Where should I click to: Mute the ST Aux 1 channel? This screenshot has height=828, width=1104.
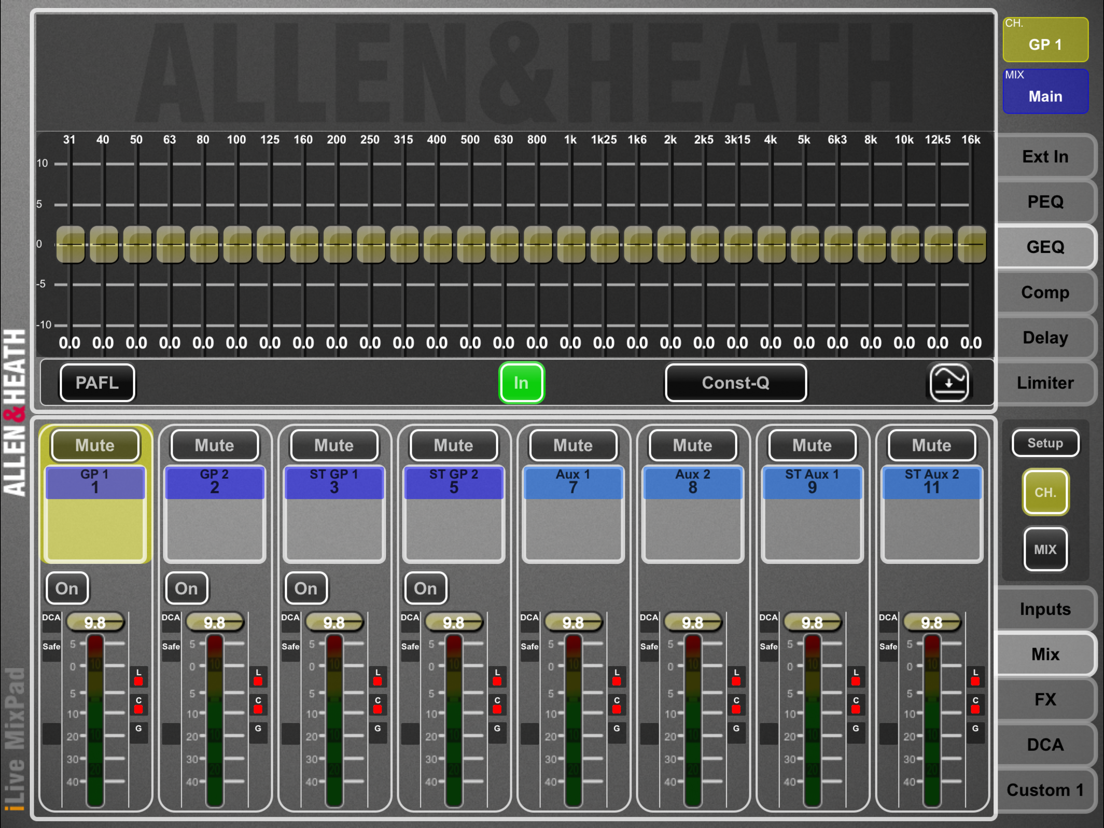pyautogui.click(x=813, y=445)
